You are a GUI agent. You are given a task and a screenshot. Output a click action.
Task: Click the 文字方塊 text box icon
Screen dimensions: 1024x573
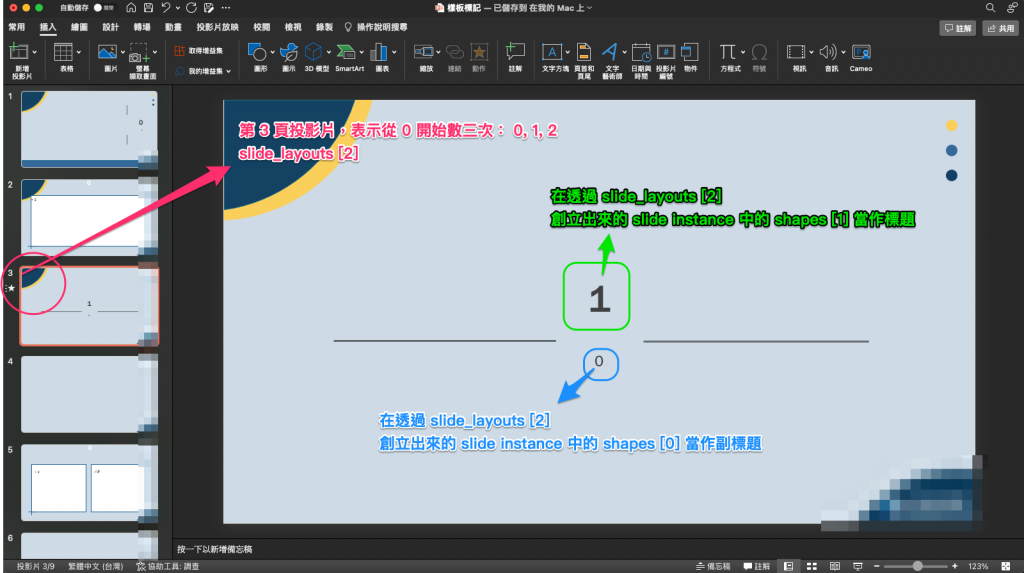tap(552, 52)
